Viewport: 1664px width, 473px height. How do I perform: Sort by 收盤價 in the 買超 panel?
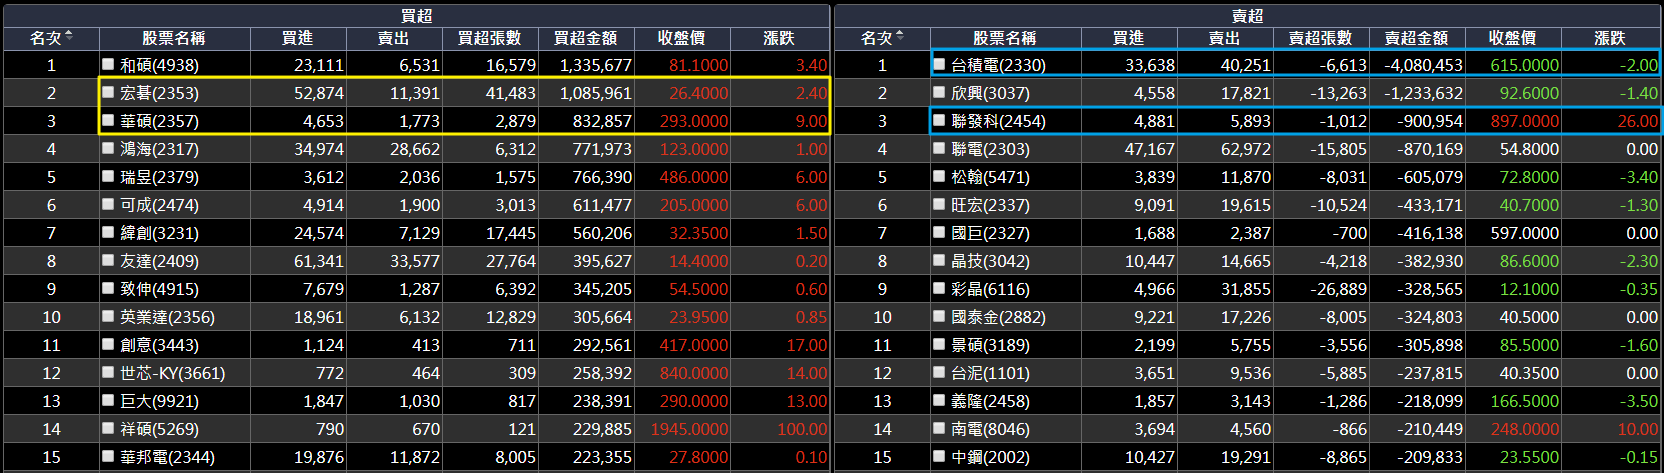point(682,38)
